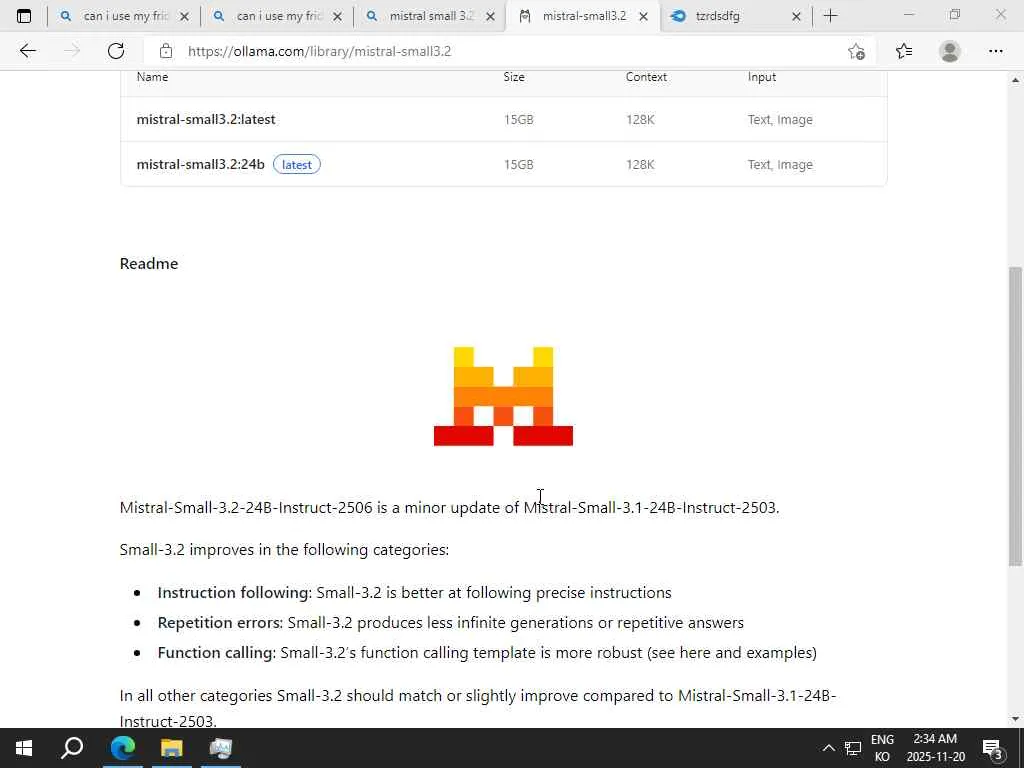Close the 'mistral small 3.2' search tab
Screen dimensions: 1024x768
490,16
